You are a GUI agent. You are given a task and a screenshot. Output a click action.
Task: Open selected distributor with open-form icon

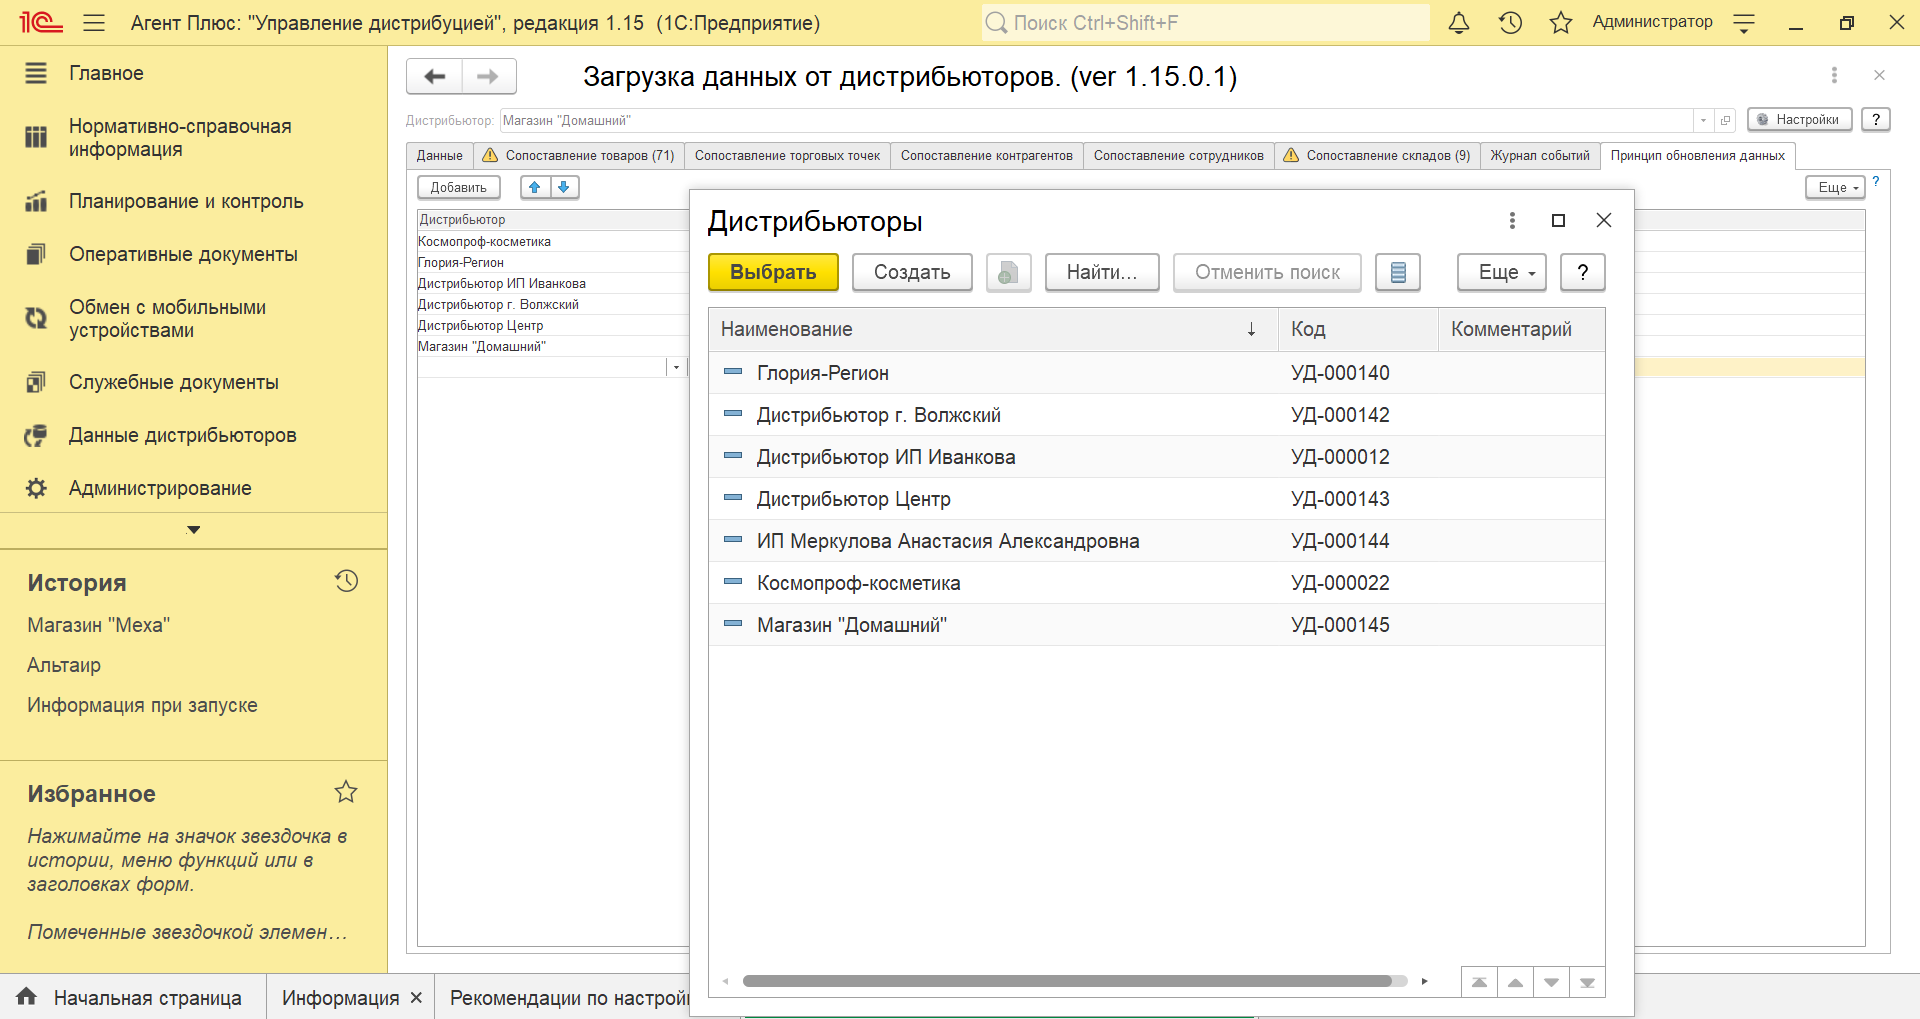click(1725, 120)
